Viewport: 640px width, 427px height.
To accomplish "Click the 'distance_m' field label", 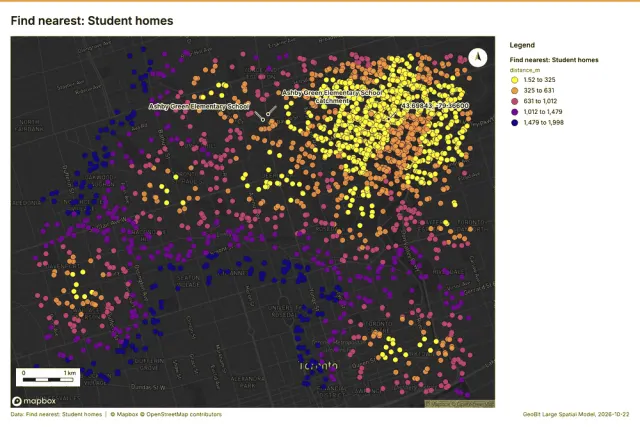I will (x=524, y=70).
